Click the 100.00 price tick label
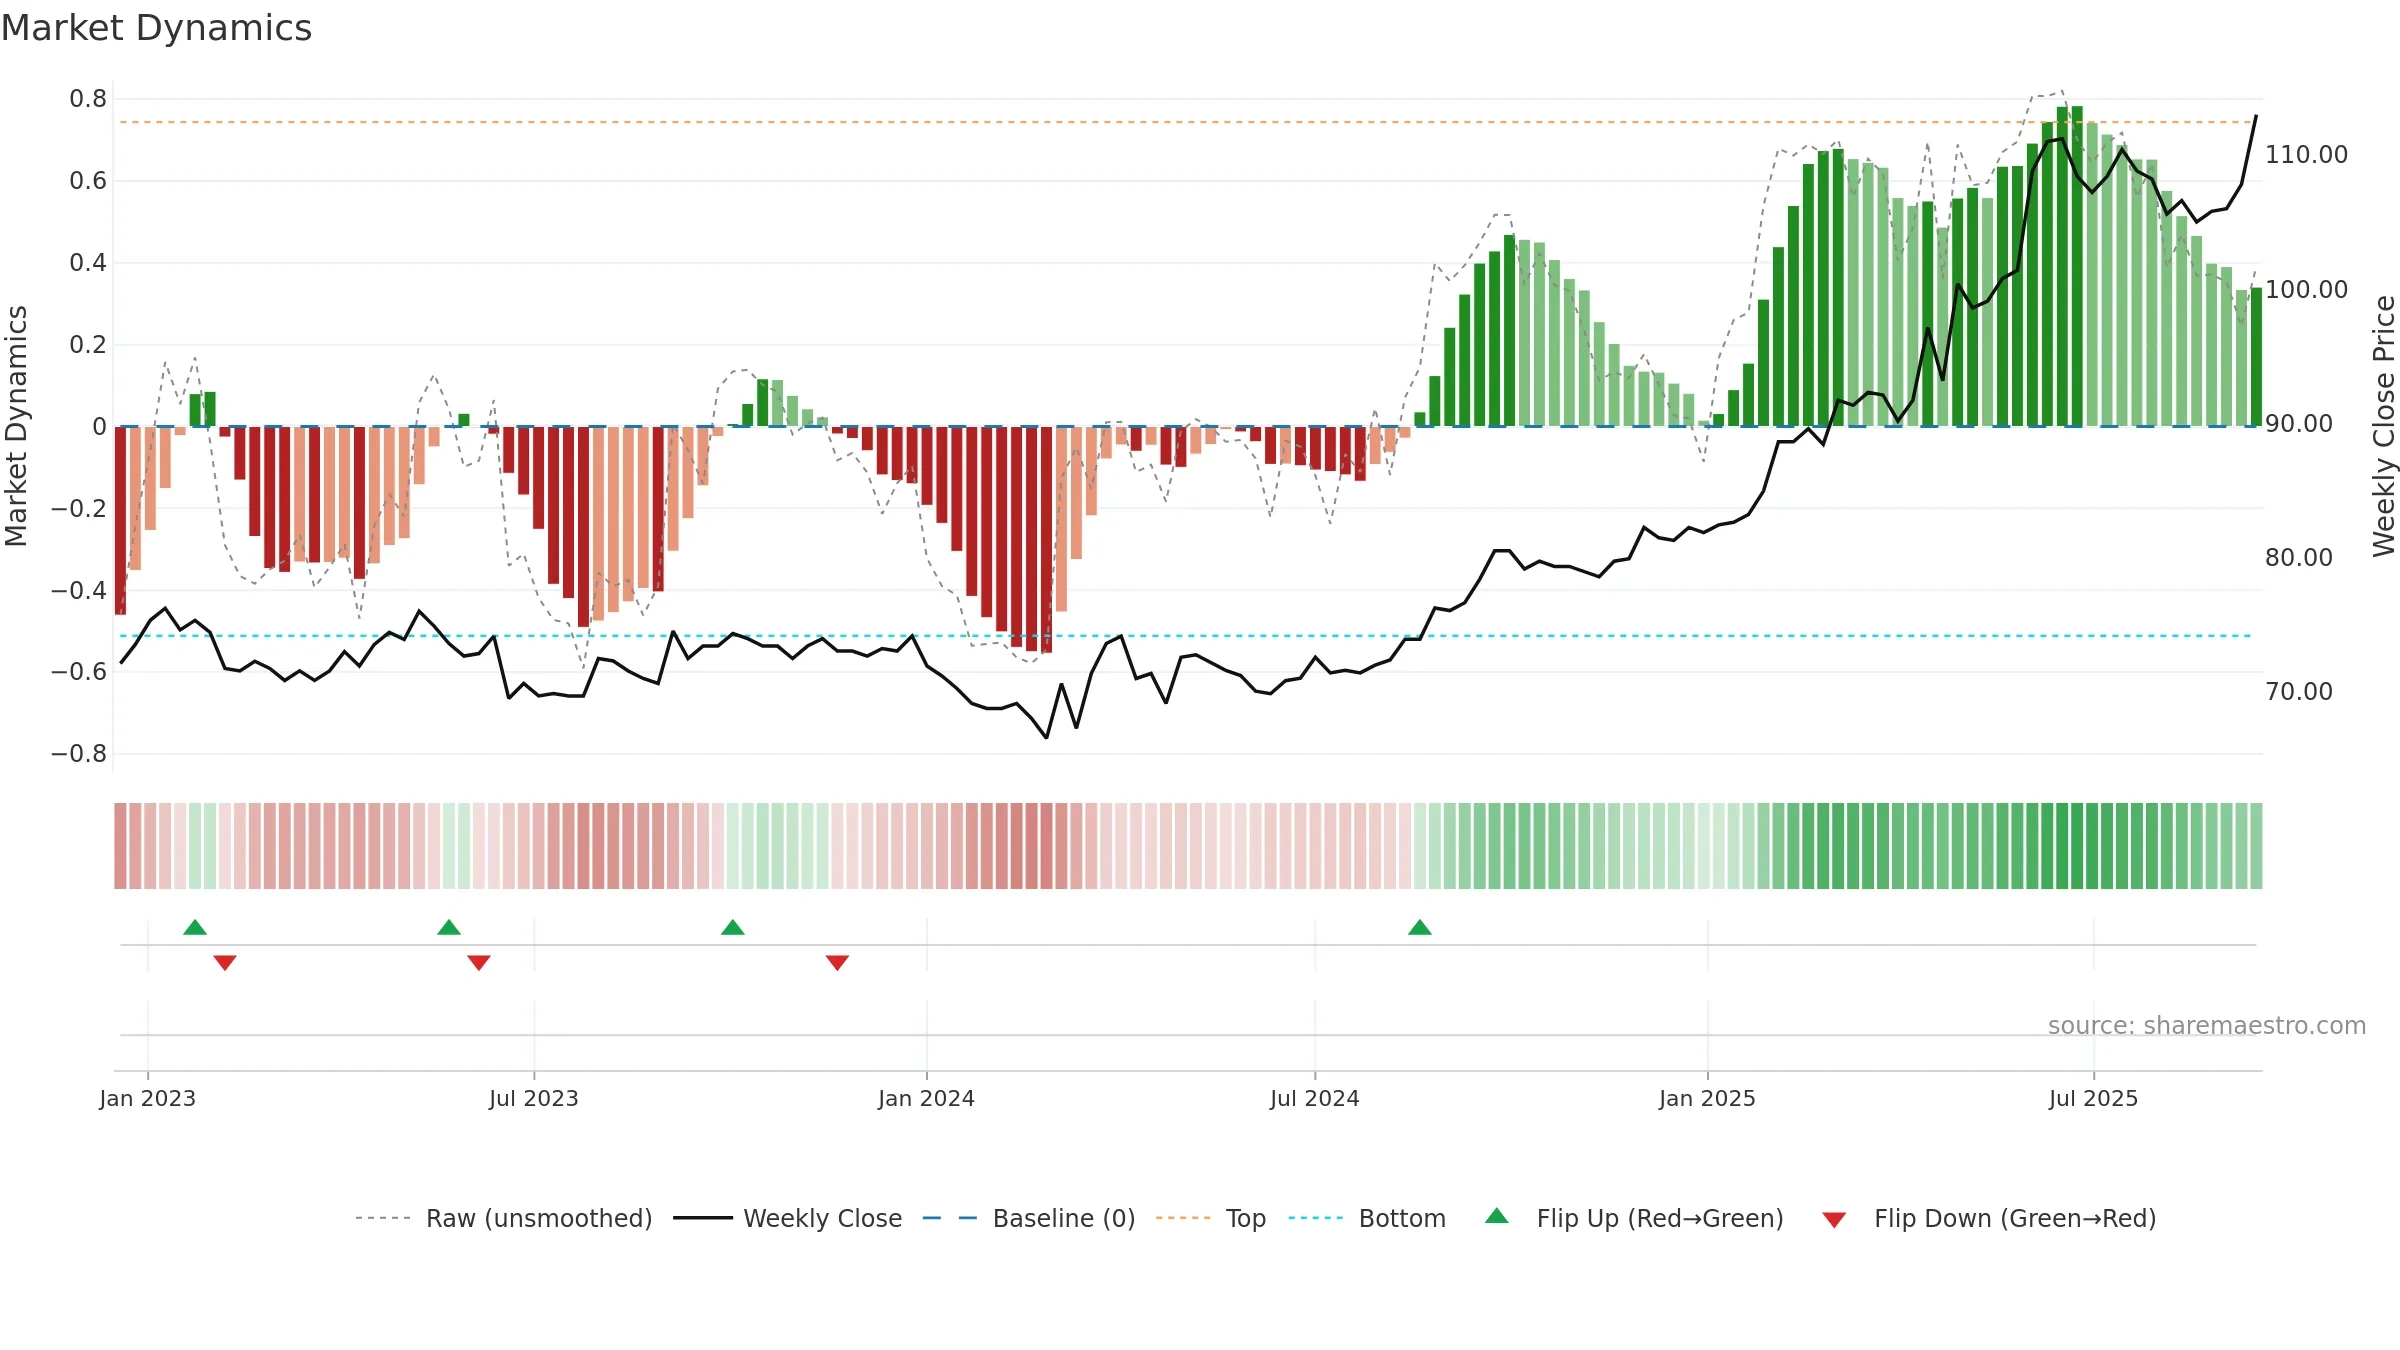 (x=2307, y=290)
